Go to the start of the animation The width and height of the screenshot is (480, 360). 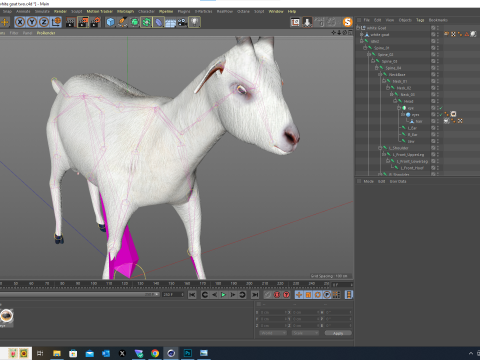[x=192, y=295]
